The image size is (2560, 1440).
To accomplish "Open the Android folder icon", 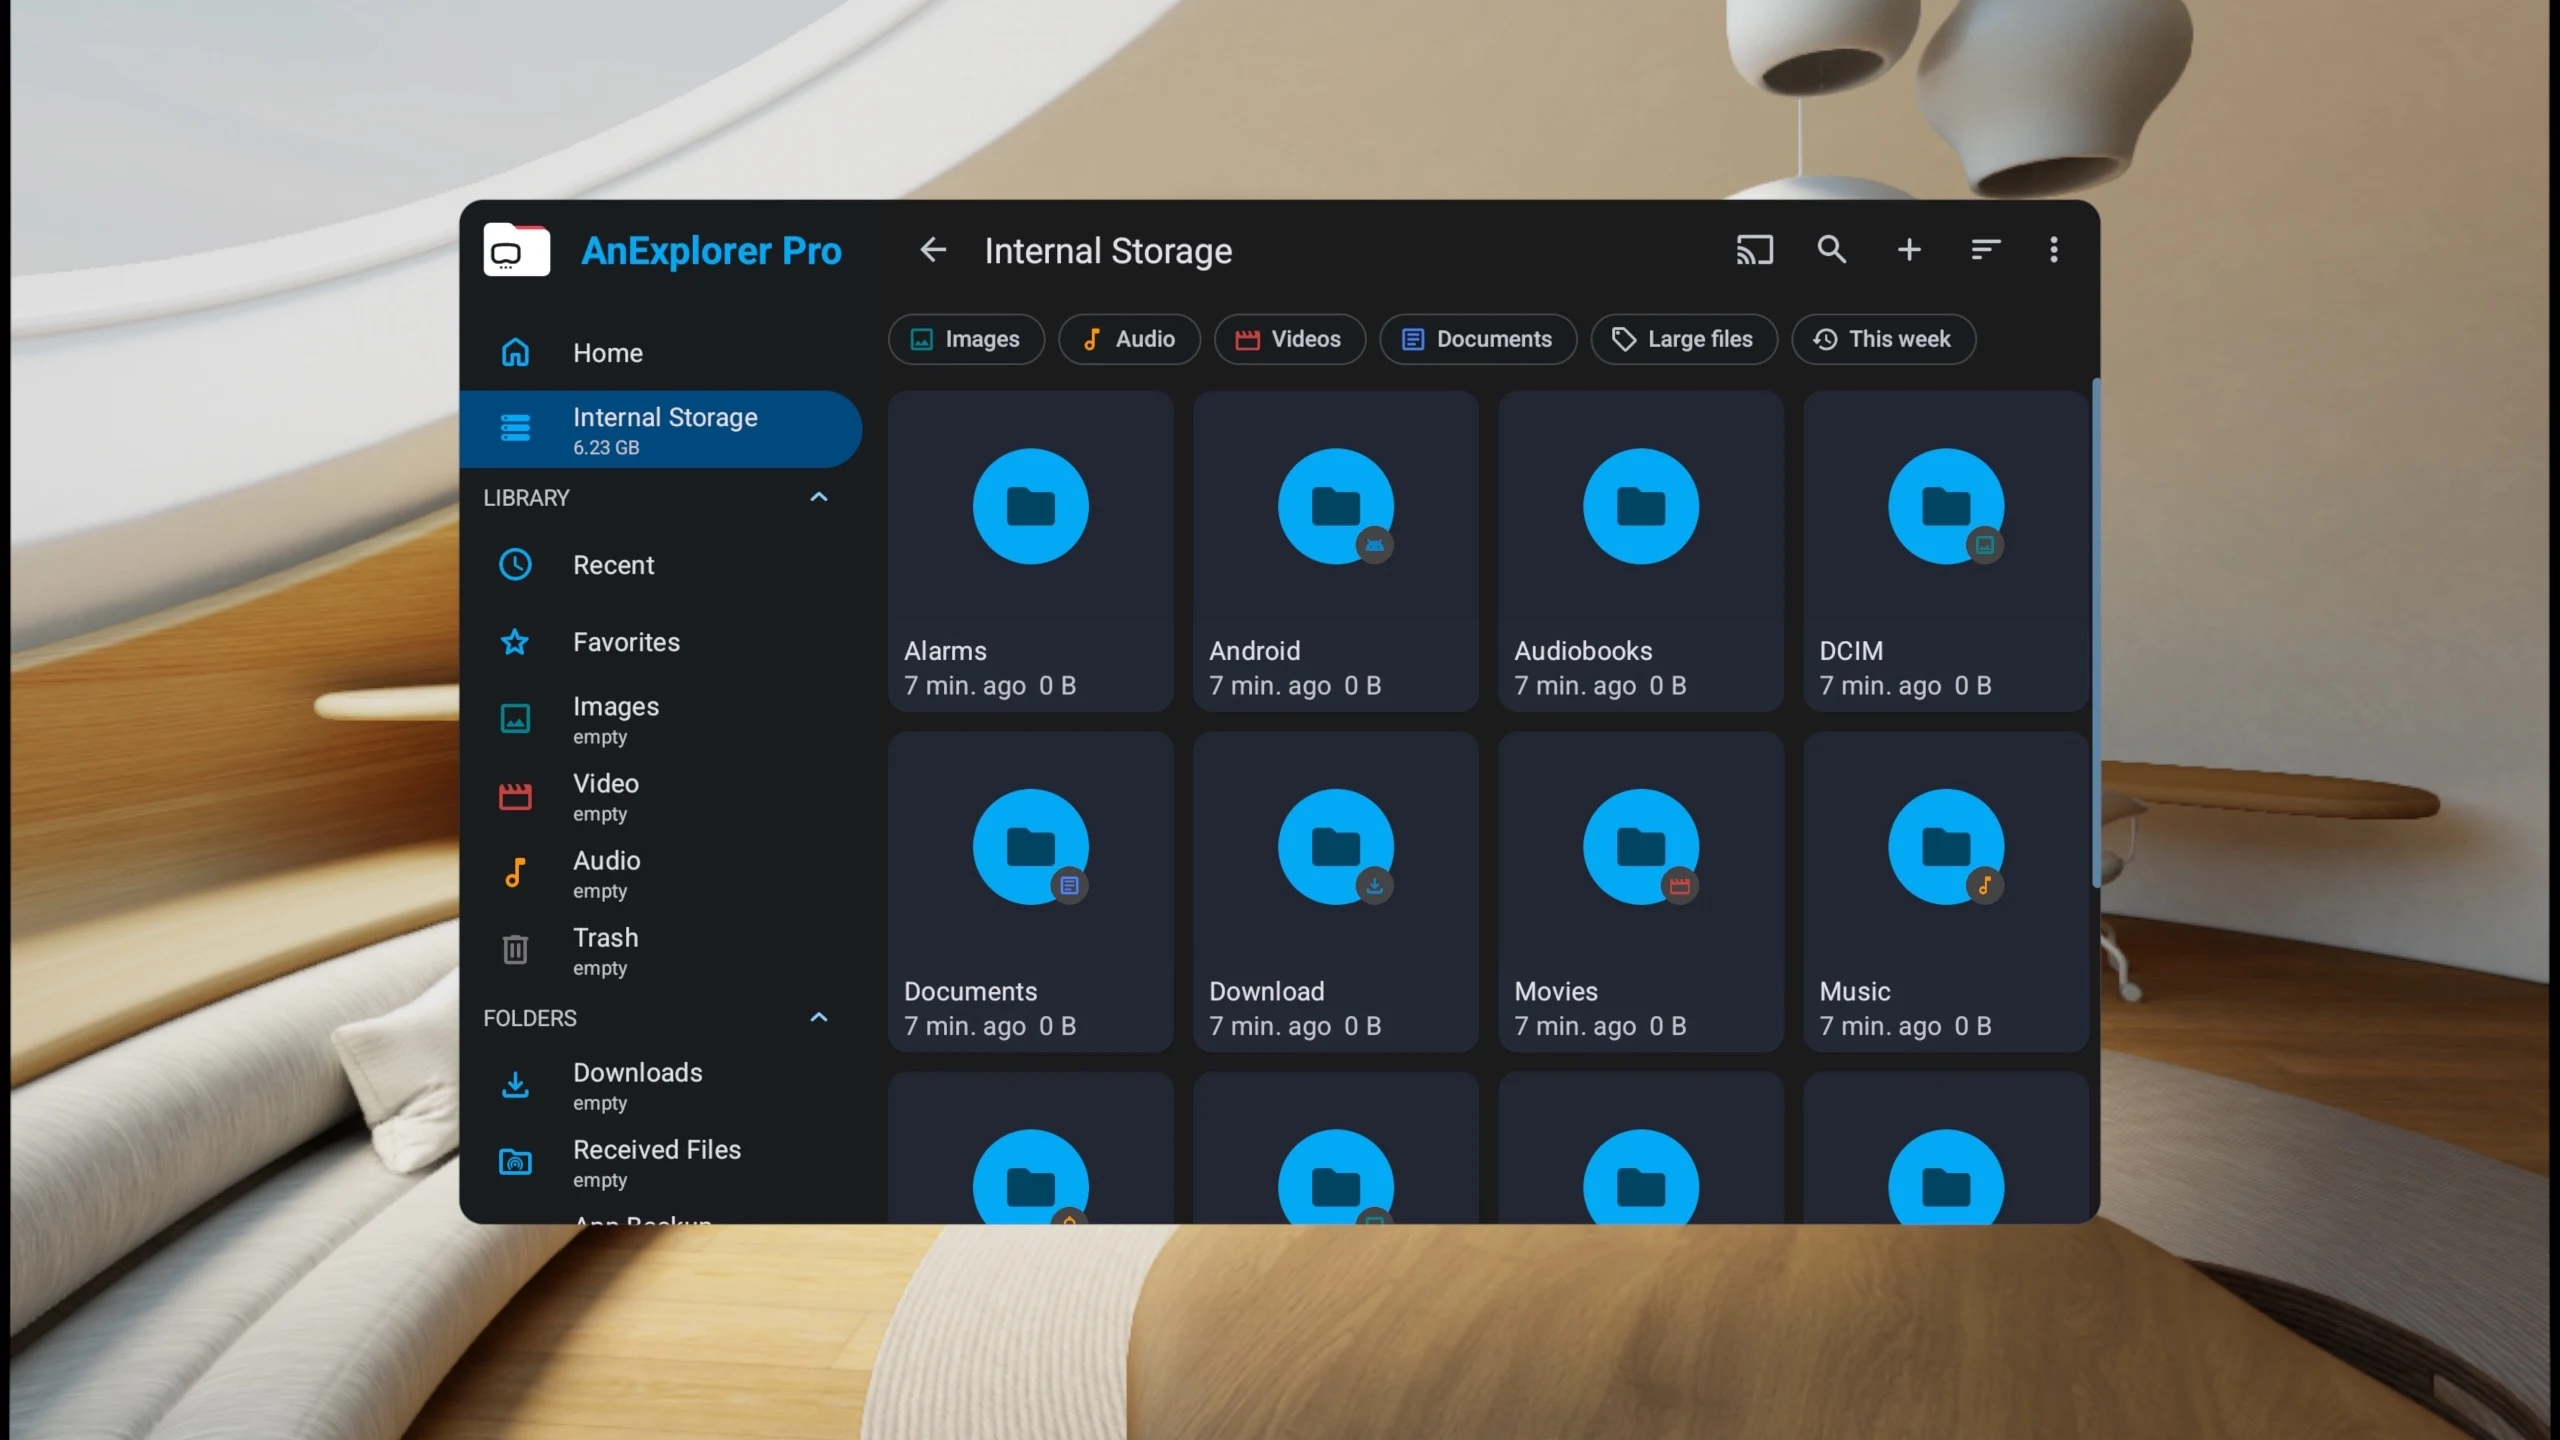I will tap(1335, 507).
